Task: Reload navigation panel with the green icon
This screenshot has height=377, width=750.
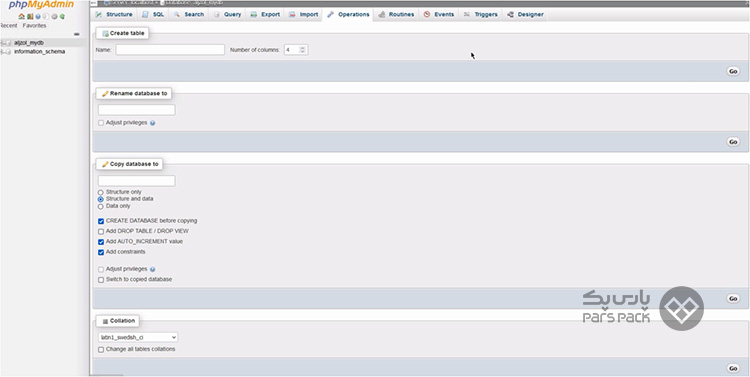Action: [x=62, y=16]
